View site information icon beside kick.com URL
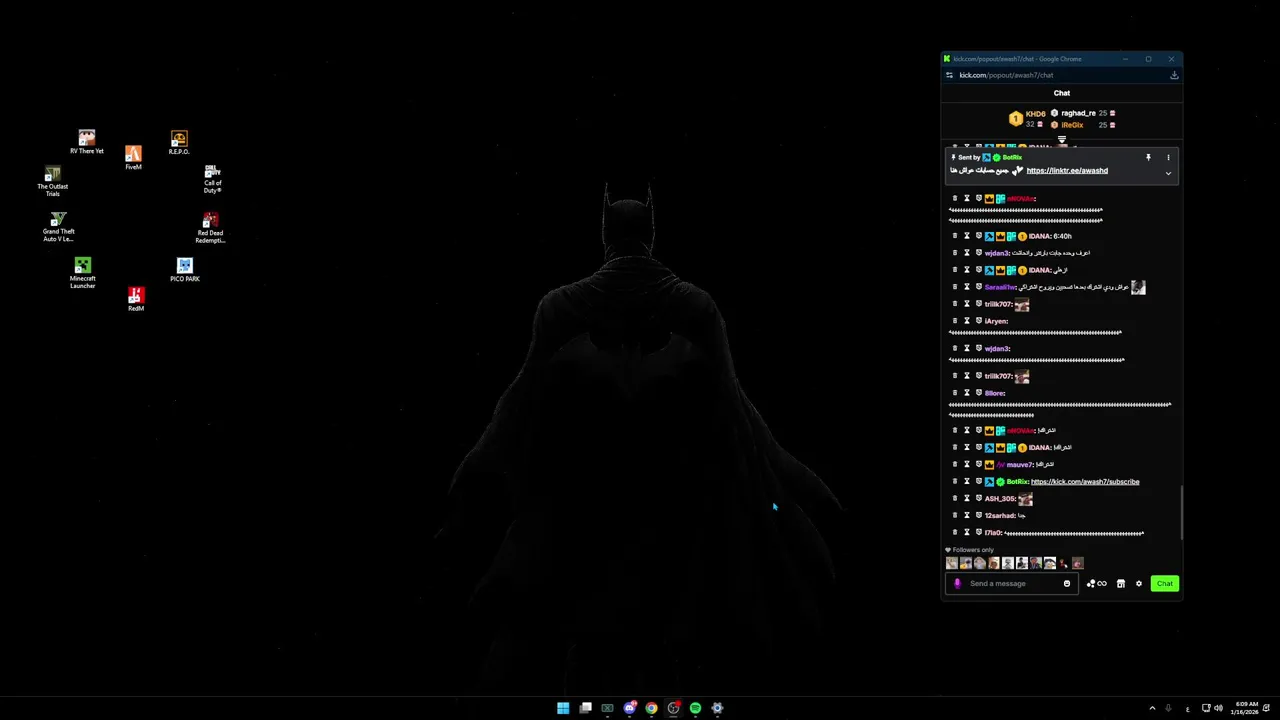Viewport: 1280px width, 720px height. tap(949, 75)
